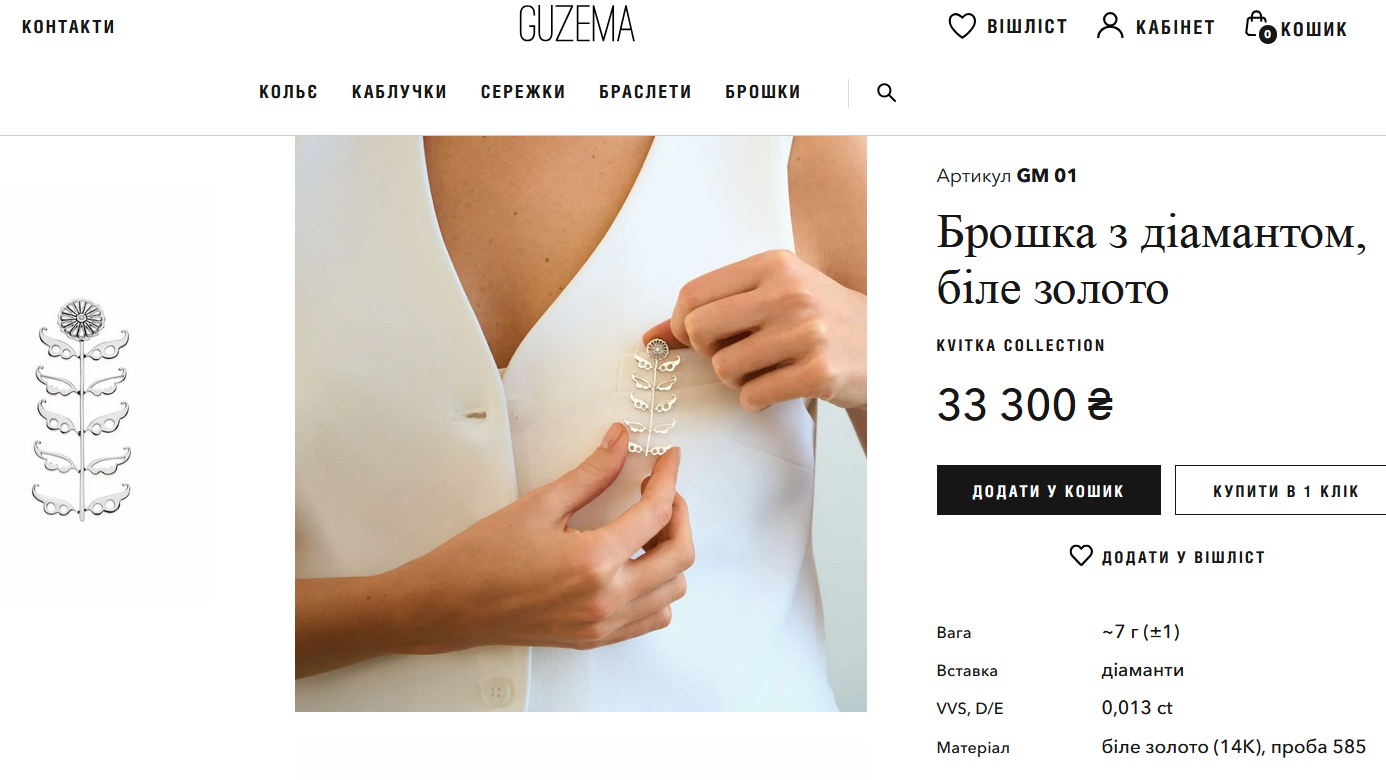Open the Кольє menu category

289,92
